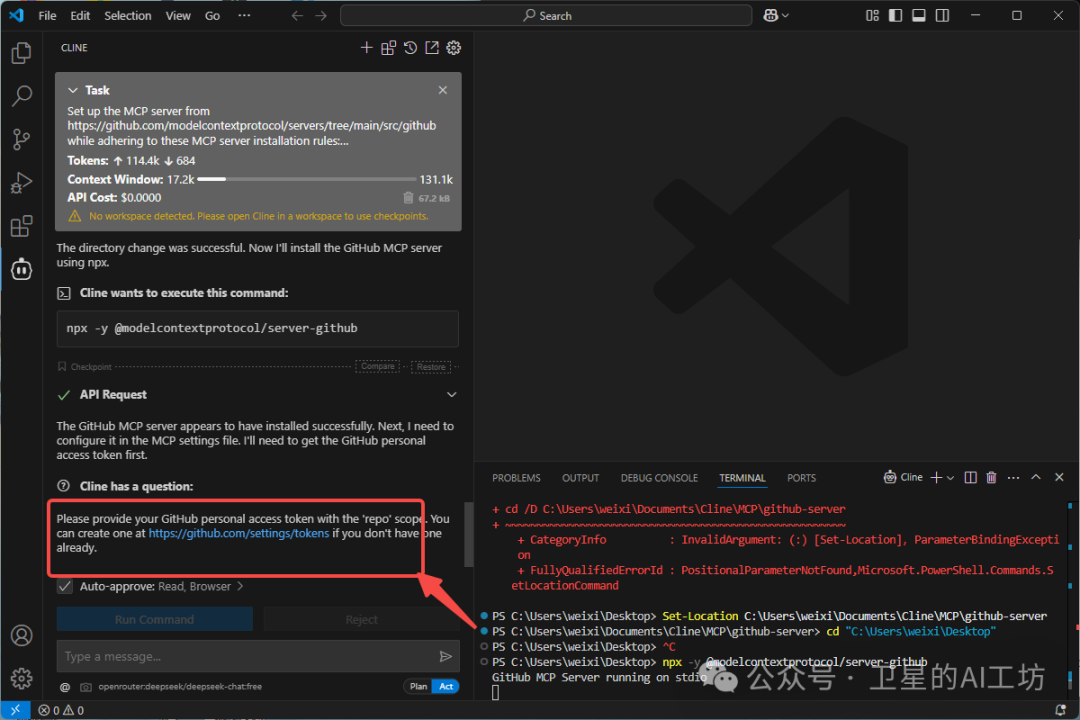Collapse the Task section chevron
Screen dimensions: 1080x720
pos(73,90)
